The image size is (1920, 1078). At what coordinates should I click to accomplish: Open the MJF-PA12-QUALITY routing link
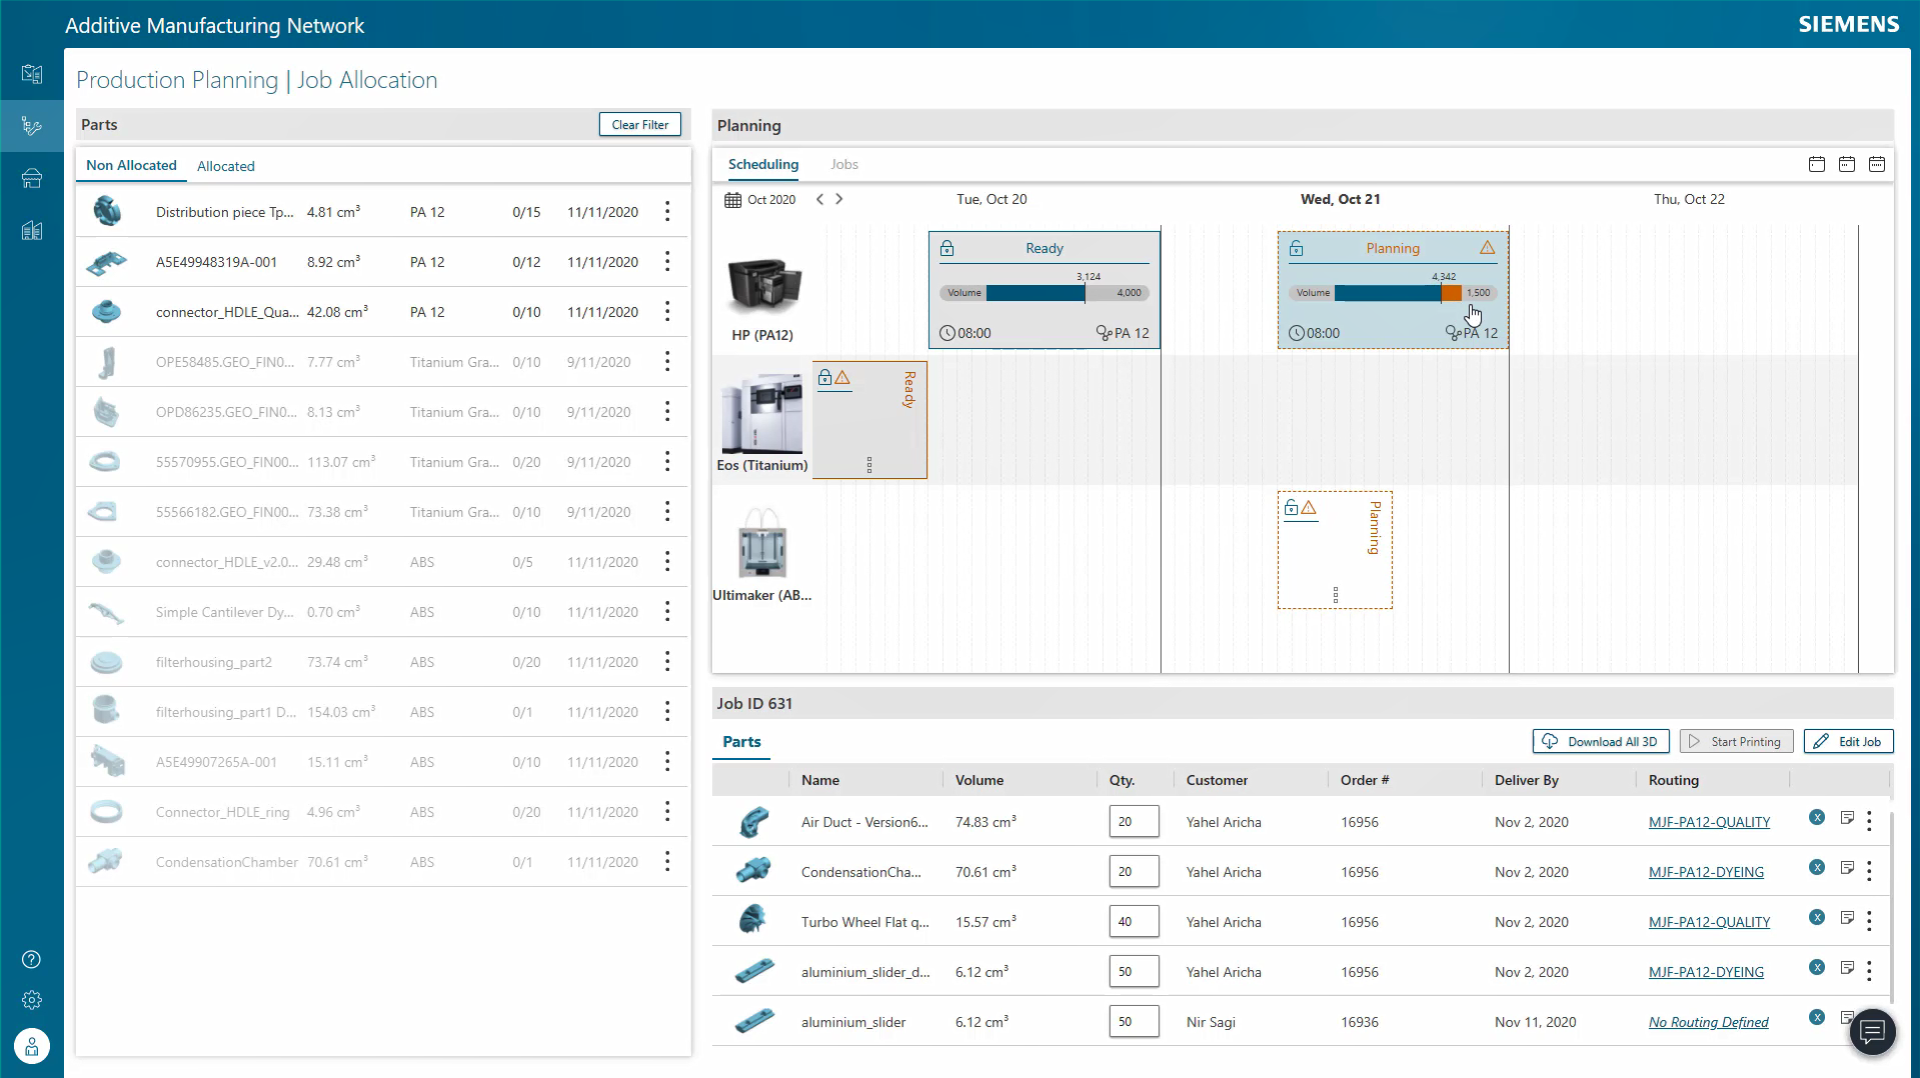click(1709, 822)
